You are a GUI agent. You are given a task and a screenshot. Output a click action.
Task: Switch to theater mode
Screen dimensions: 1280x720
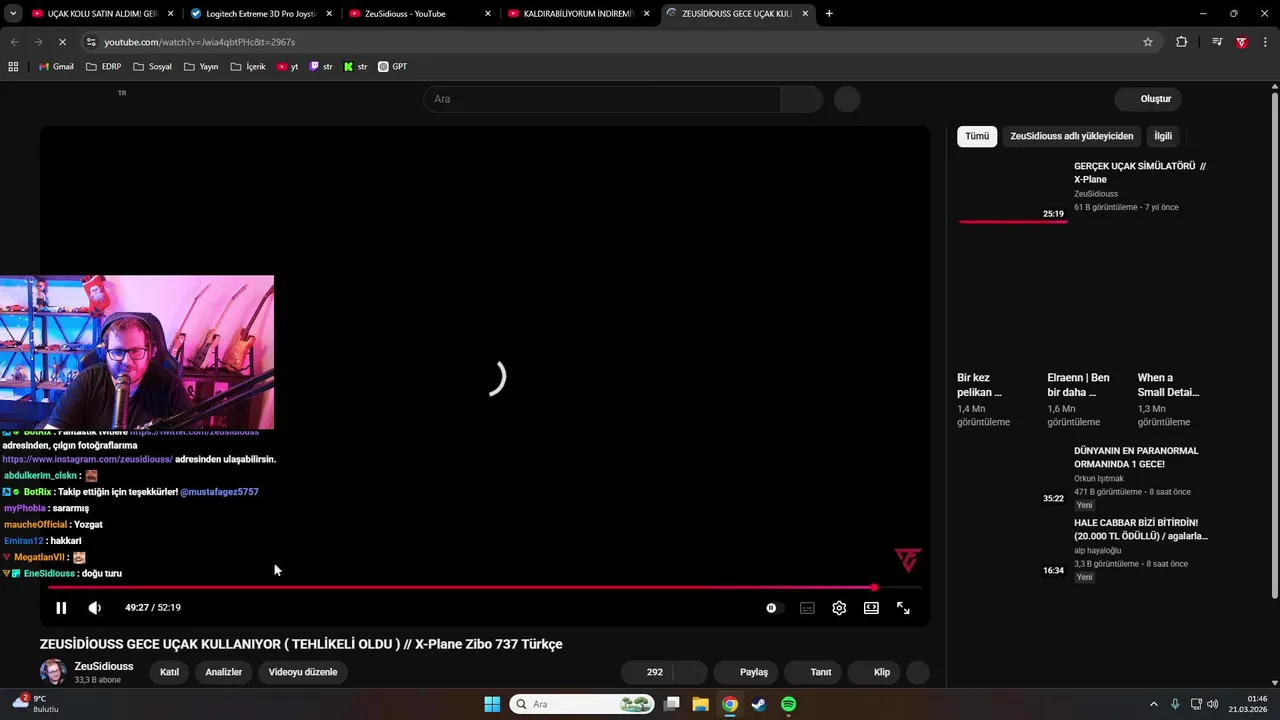pos(871,608)
